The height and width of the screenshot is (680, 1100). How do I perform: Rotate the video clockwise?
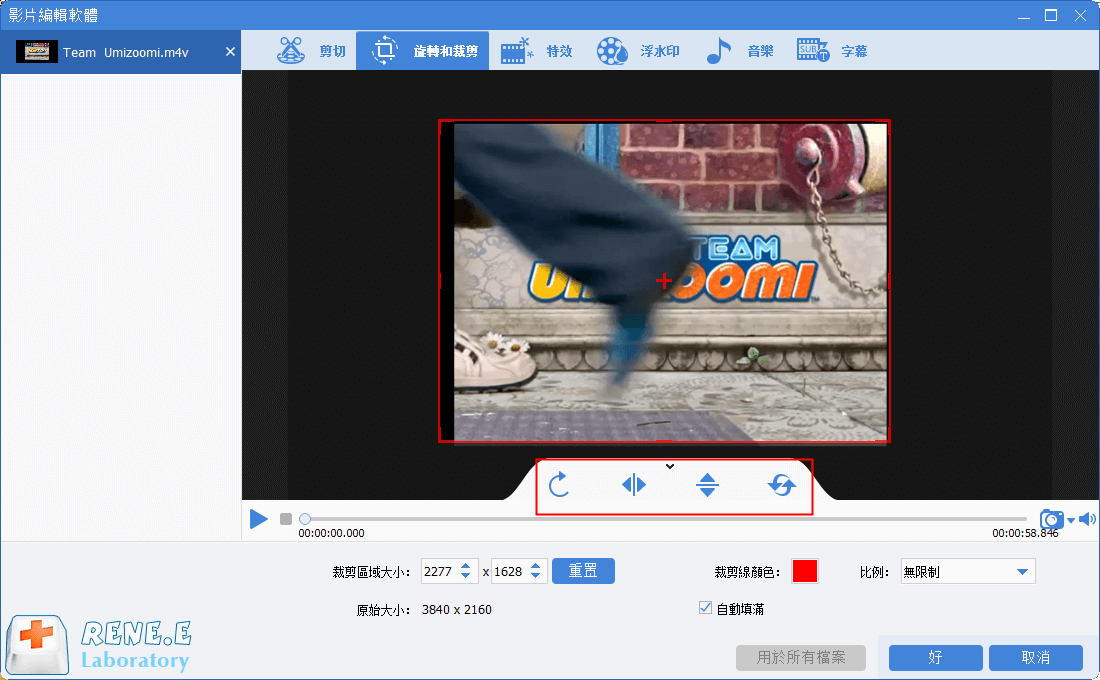558,484
